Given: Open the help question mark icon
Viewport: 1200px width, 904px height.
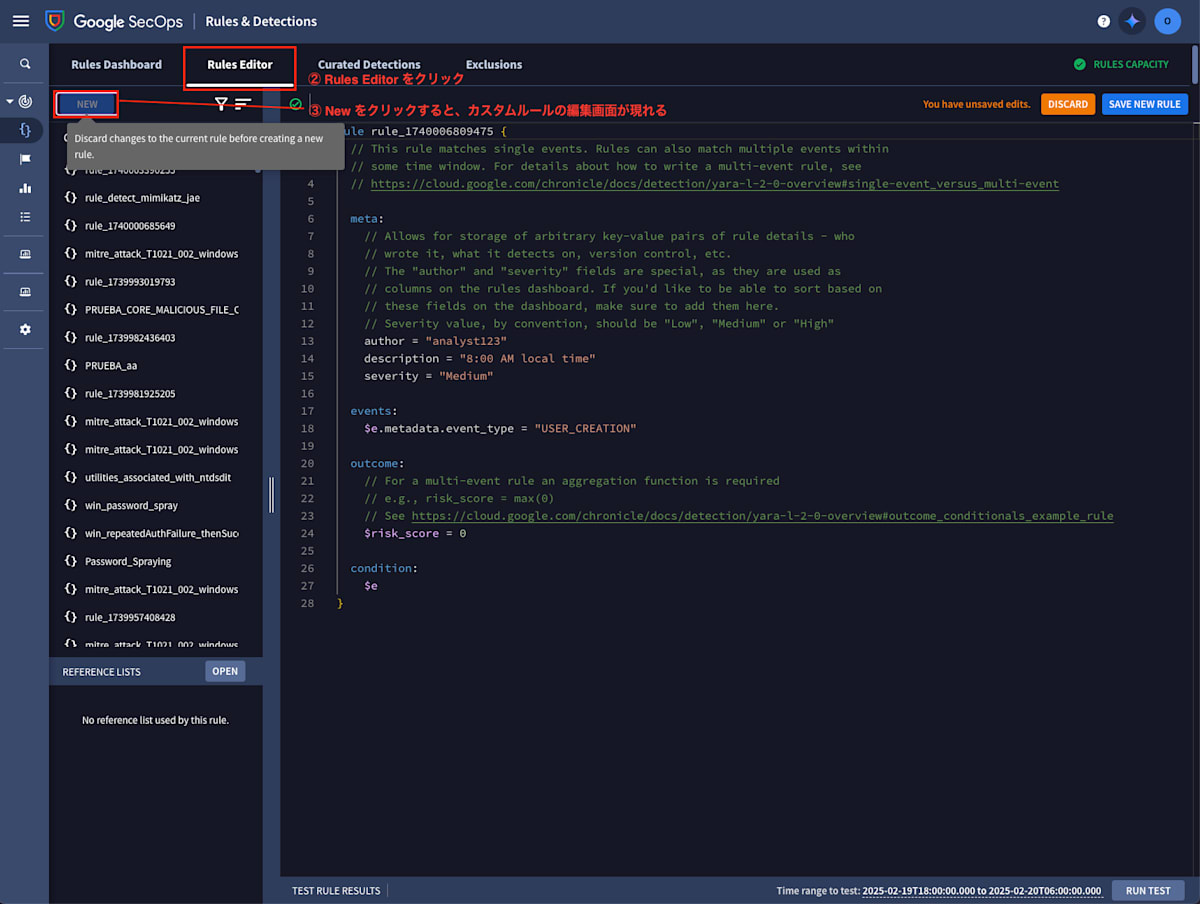Looking at the screenshot, I should click(1104, 21).
